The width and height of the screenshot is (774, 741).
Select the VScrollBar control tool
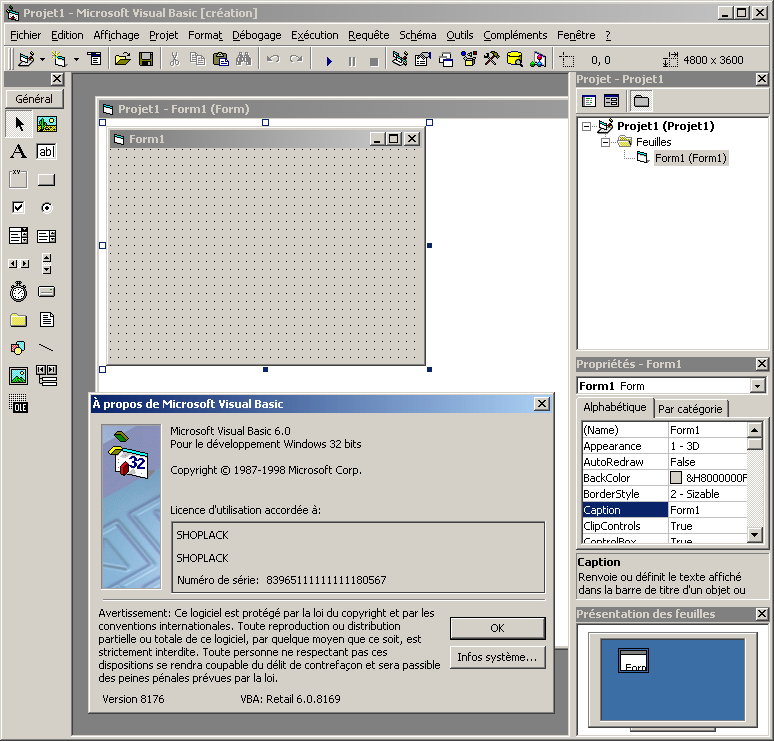47,264
